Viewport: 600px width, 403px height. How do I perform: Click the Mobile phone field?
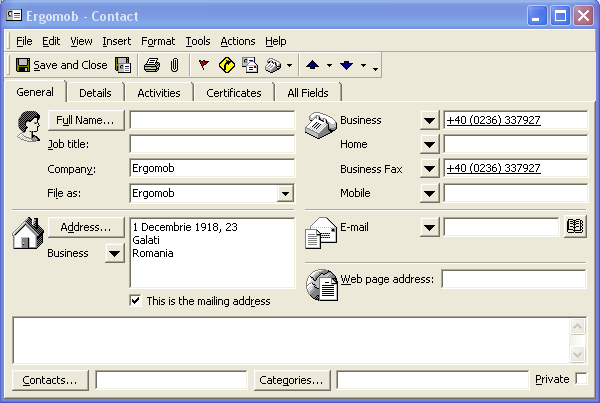click(515, 193)
